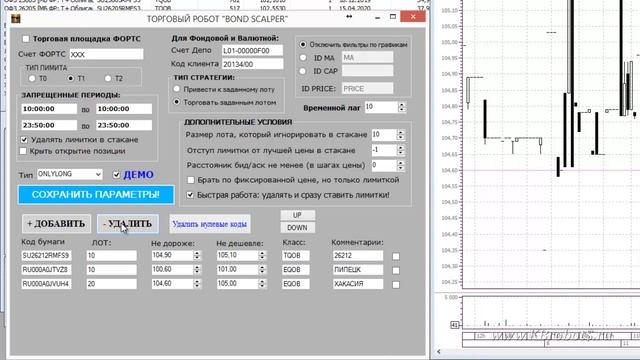The height and width of the screenshot is (360, 640).
Task: Select T0 limit type radio
Action: pyautogui.click(x=32, y=78)
